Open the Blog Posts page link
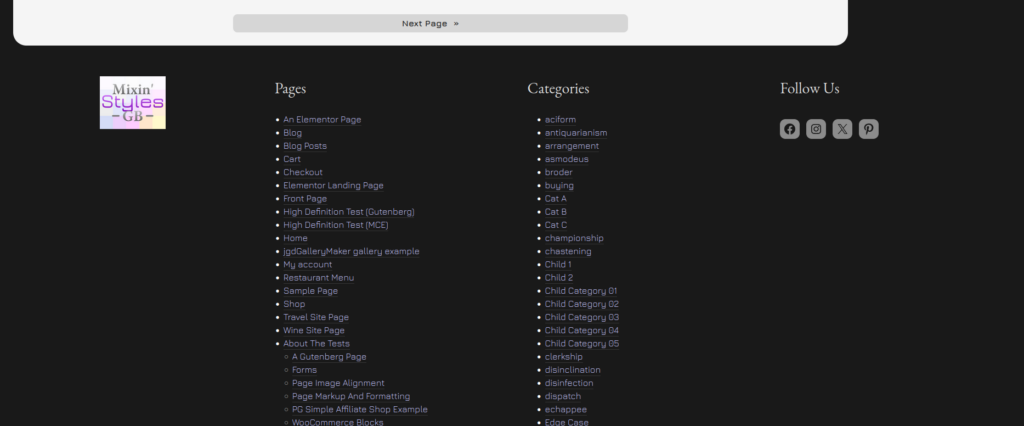 [x=304, y=146]
